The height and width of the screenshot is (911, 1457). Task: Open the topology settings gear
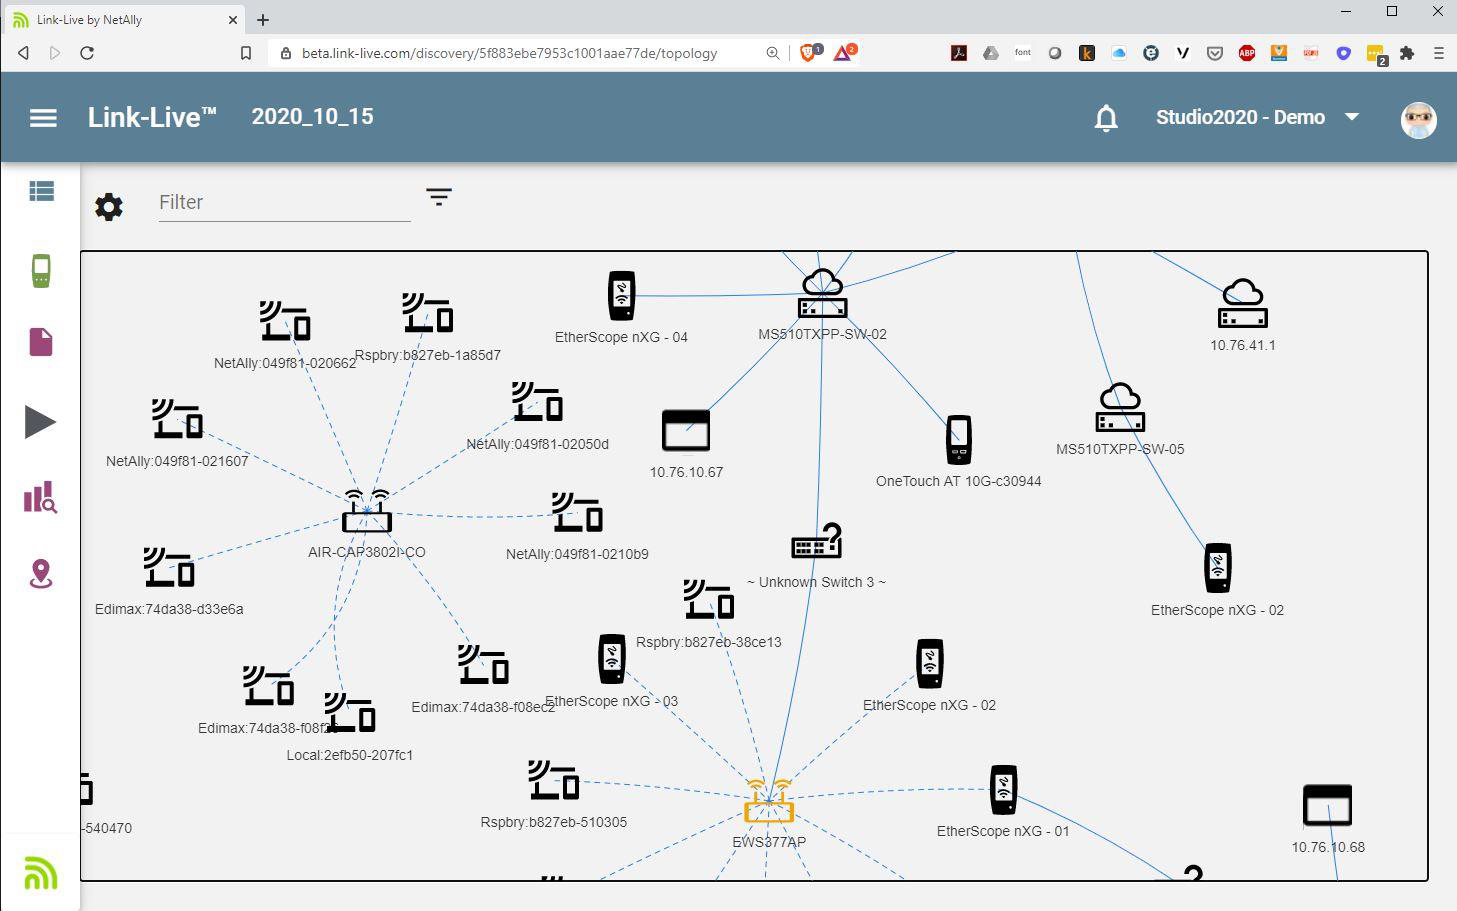click(x=109, y=207)
